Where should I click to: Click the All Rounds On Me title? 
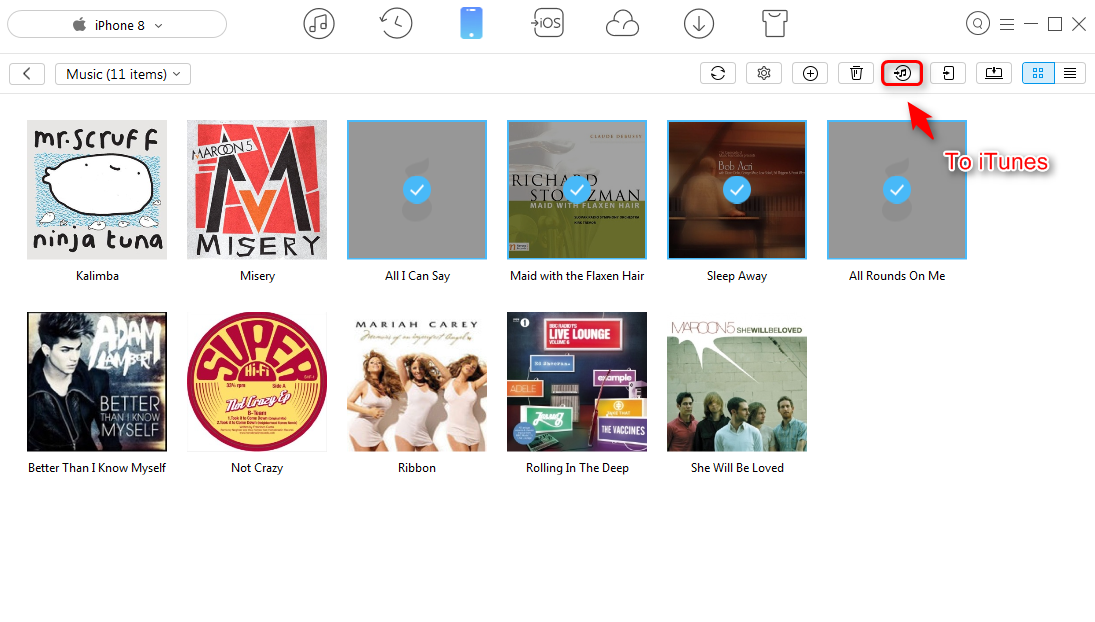pos(897,276)
